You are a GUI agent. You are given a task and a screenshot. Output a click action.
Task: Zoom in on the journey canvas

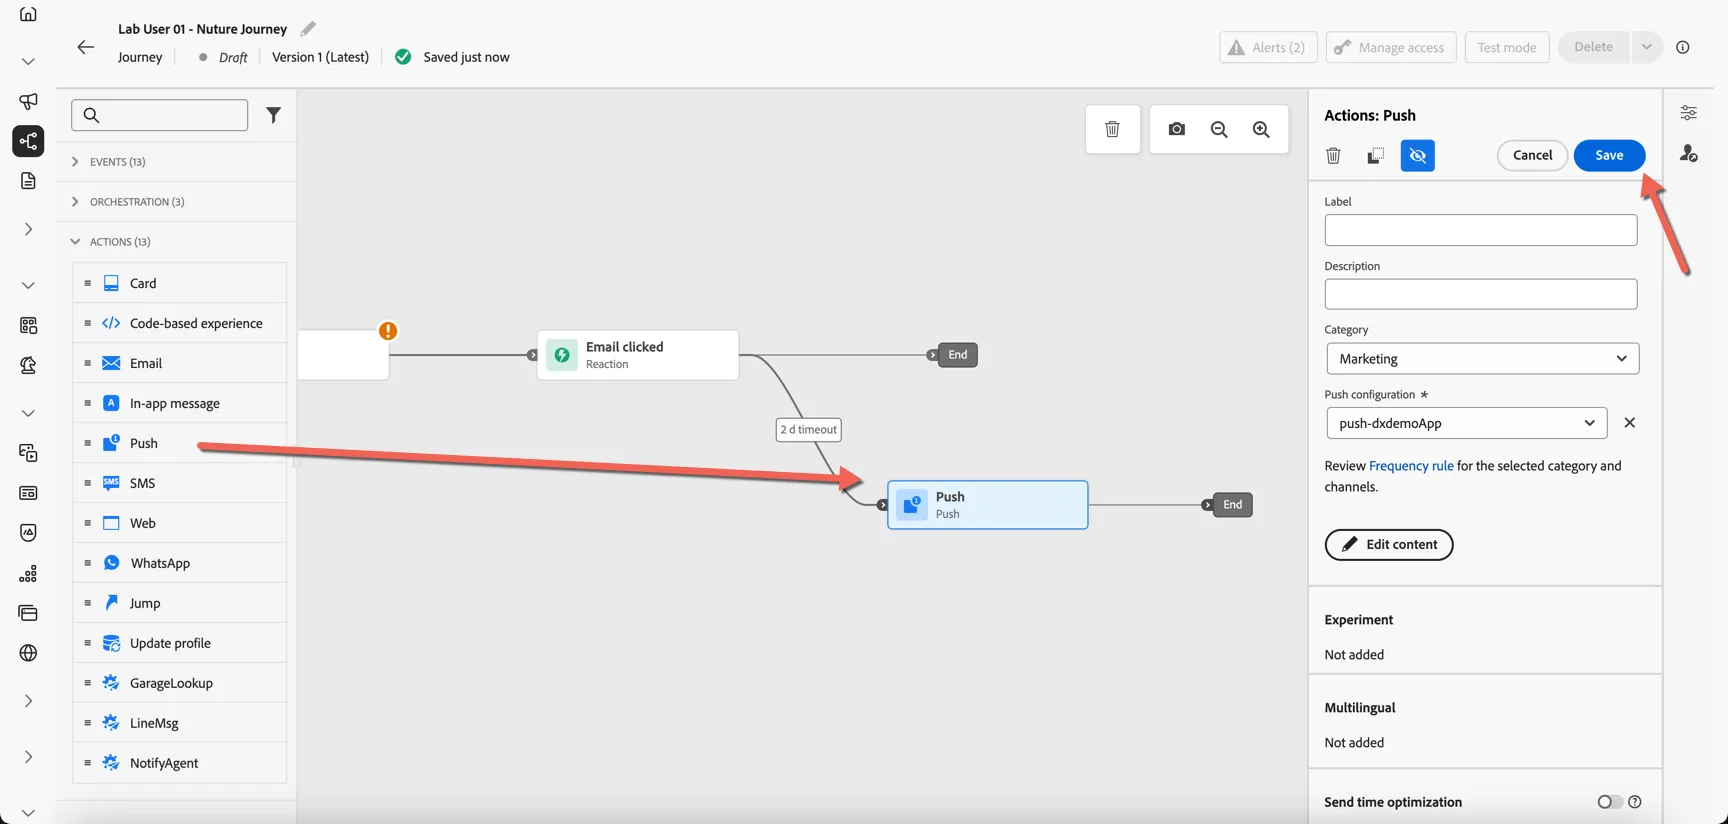coord(1261,129)
